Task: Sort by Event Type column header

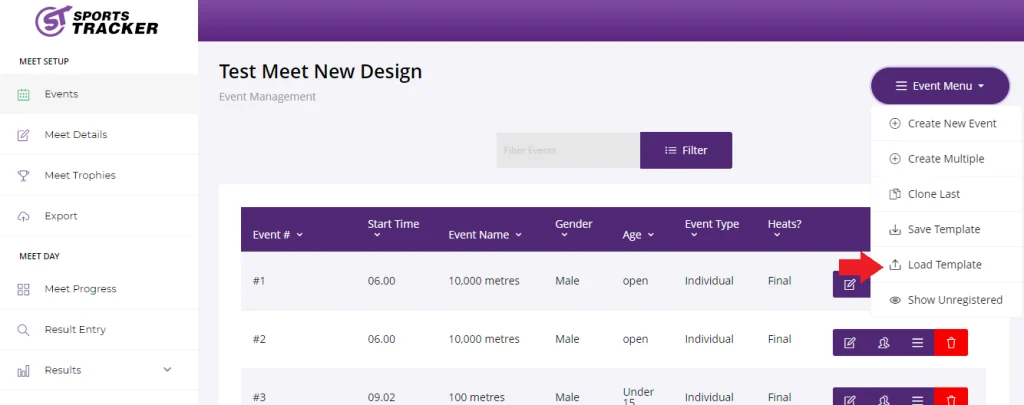Action: click(x=712, y=229)
